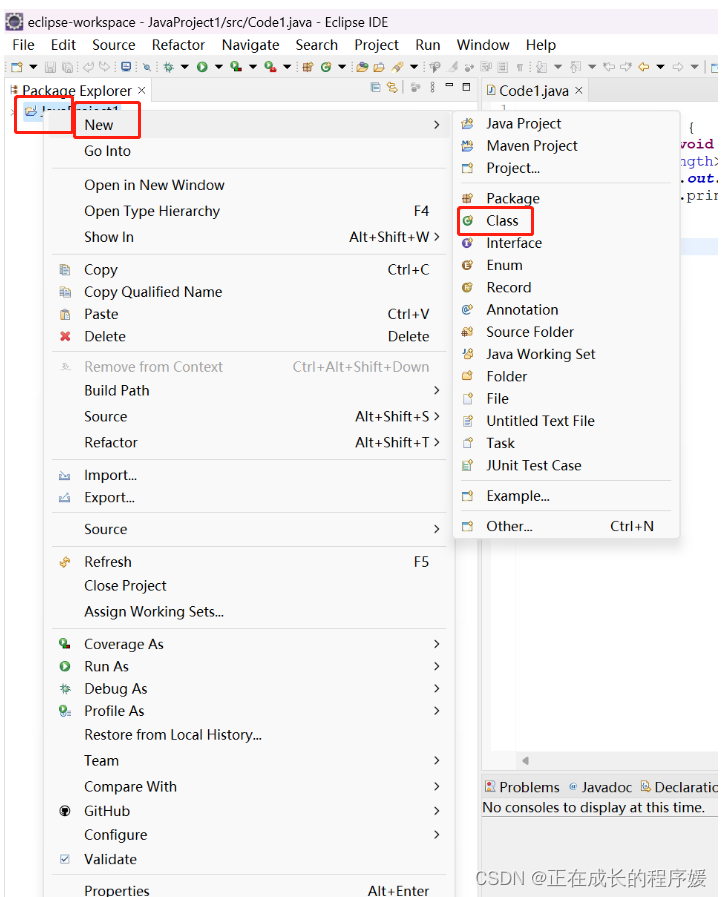This screenshot has height=897, width=722.
Task: Click the Maven Project icon in submenu
Action: 467,146
